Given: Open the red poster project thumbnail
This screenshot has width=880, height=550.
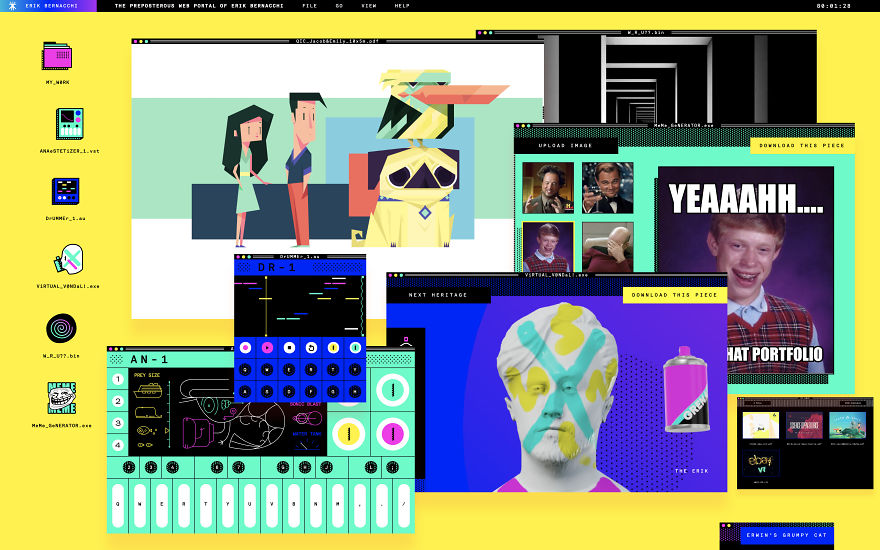Looking at the screenshot, I should pyautogui.click(x=804, y=425).
